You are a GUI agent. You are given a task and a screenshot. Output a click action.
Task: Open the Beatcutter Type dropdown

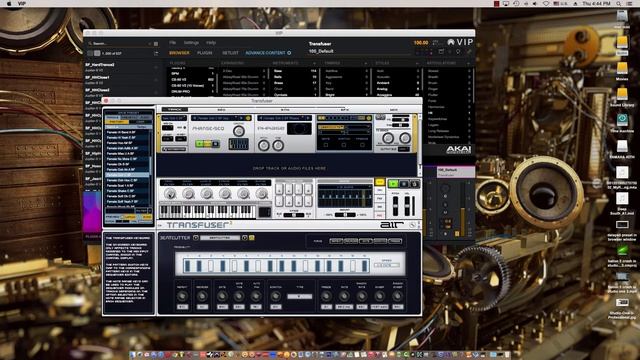pos(300,297)
